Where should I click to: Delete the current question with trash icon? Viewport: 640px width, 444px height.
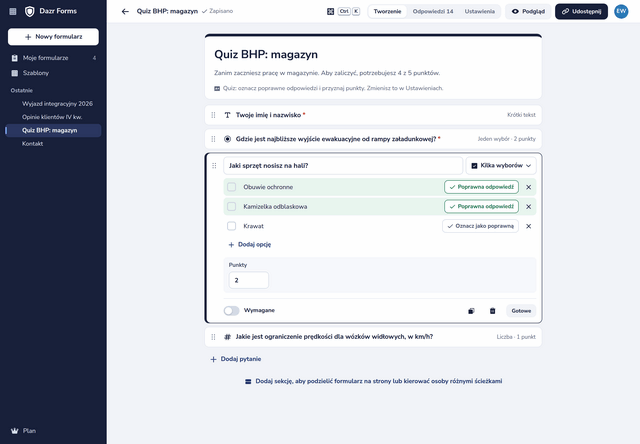[x=492, y=311]
